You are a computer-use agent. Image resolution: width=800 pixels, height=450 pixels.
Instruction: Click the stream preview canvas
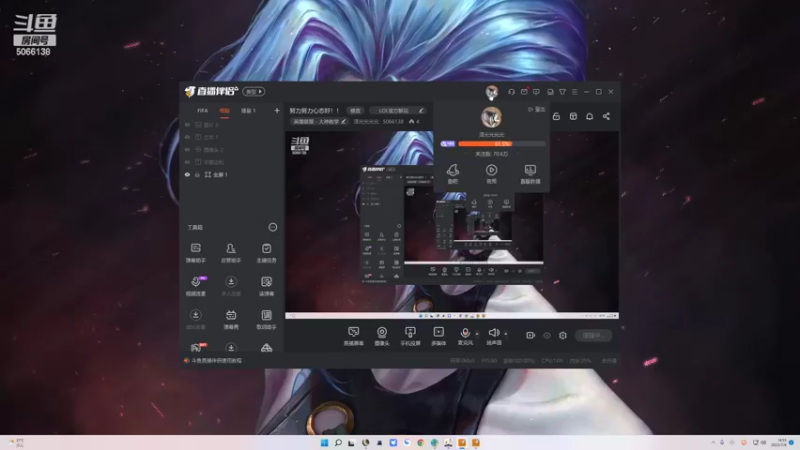tap(452, 224)
